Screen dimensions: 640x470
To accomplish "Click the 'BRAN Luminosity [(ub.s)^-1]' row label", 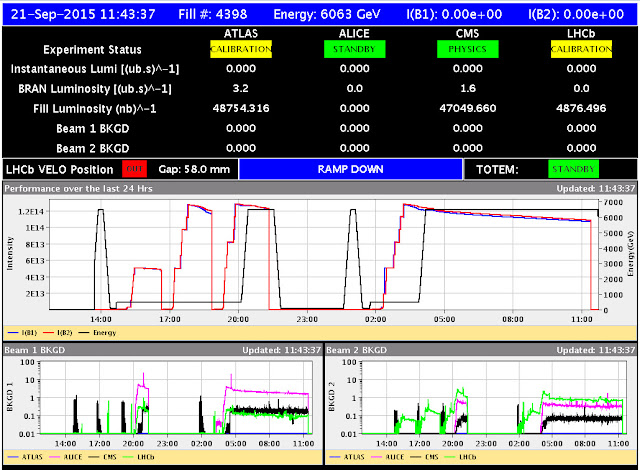I will pos(95,89).
